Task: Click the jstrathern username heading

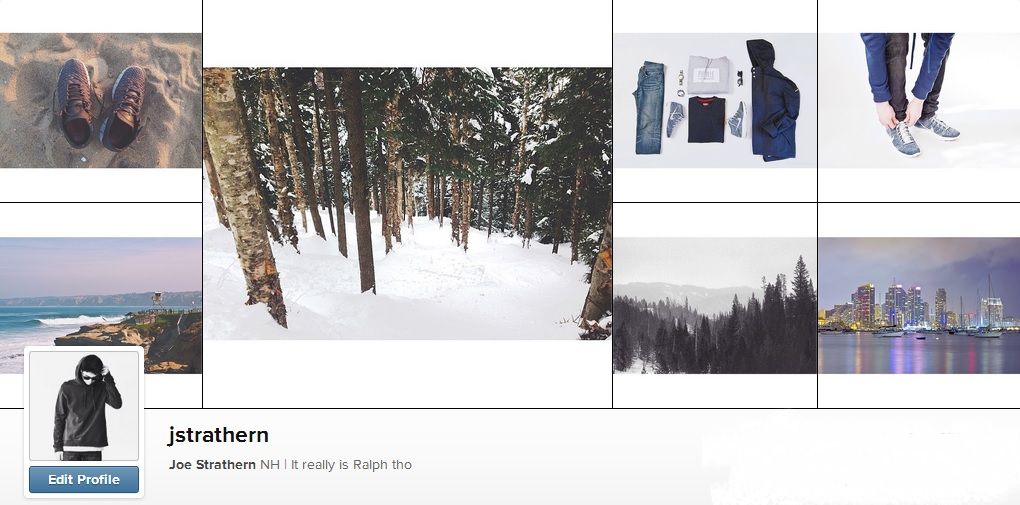Action: click(218, 435)
